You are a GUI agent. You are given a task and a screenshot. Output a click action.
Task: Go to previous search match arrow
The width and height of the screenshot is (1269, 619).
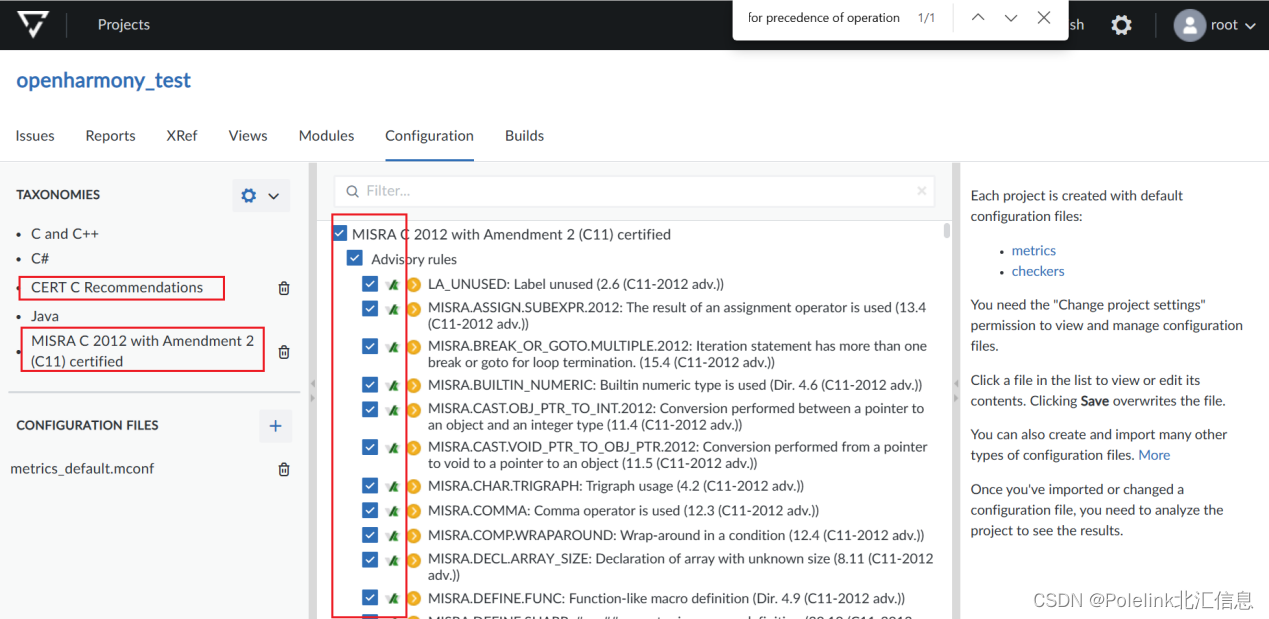978,18
